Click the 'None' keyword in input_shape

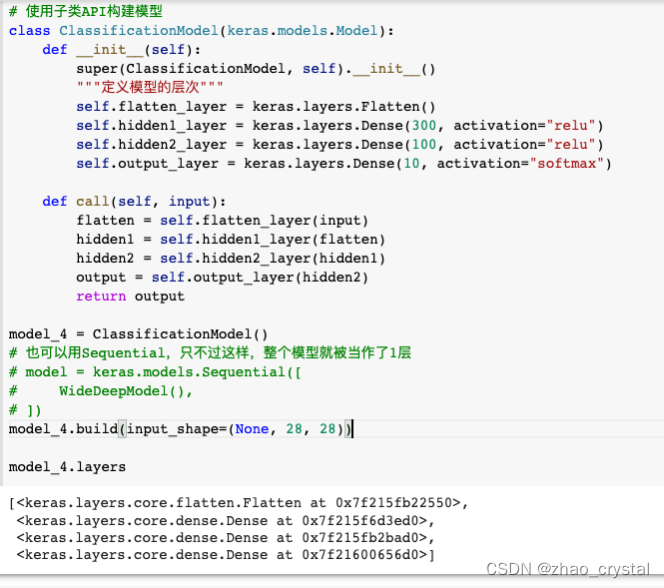pyautogui.click(x=252, y=429)
